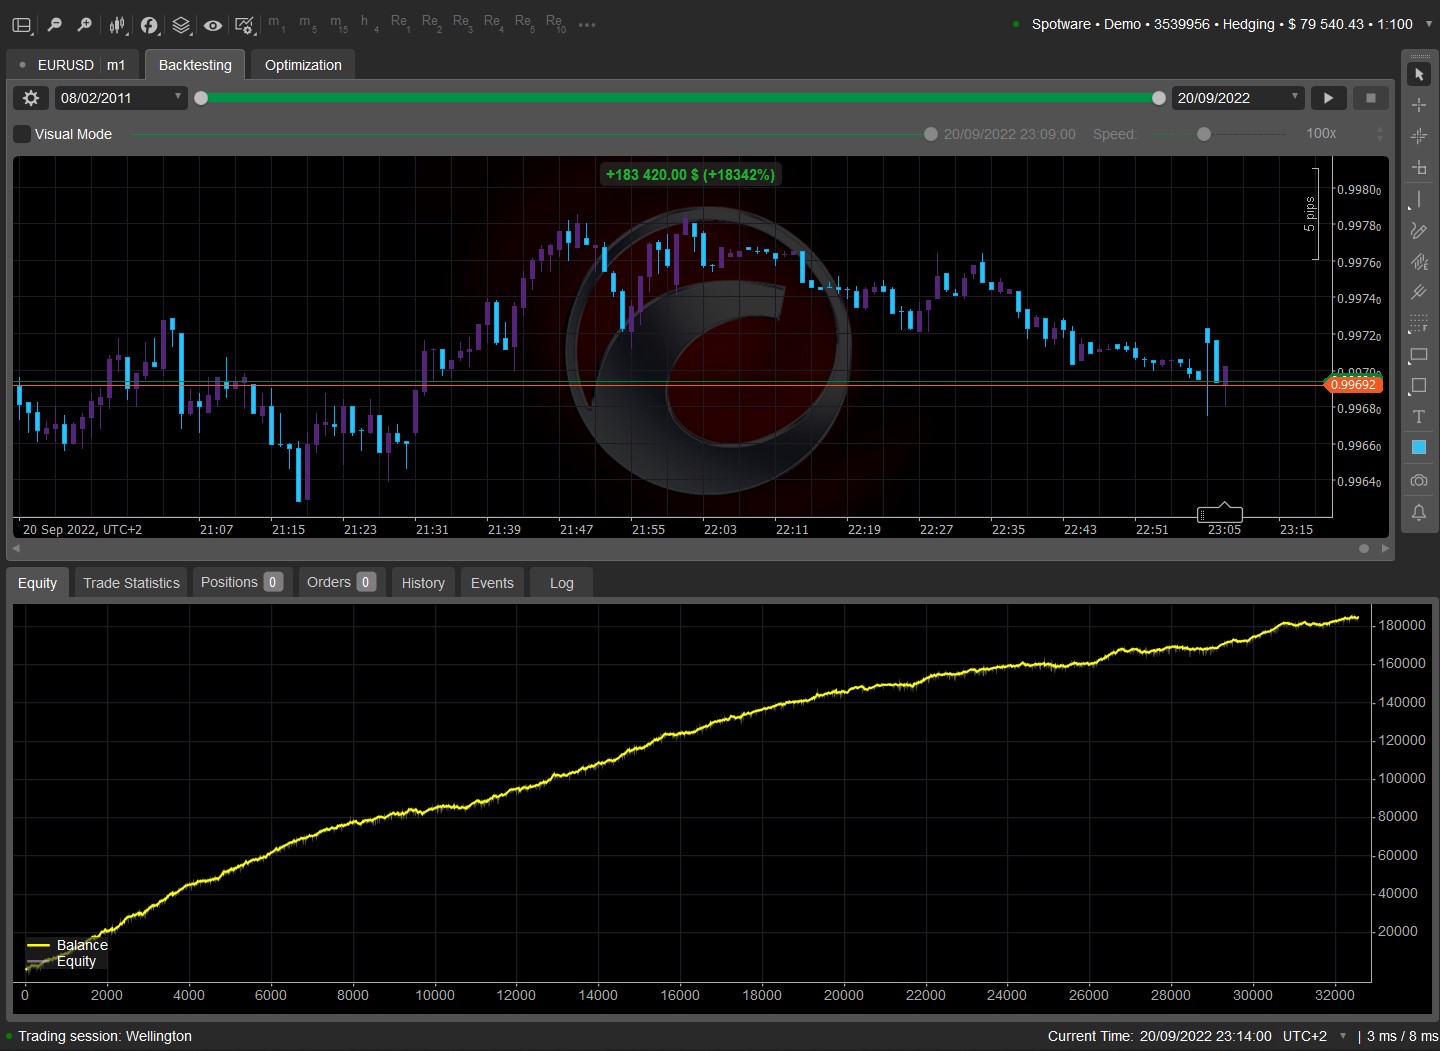
Task: Open the History tab
Action: [x=423, y=583]
